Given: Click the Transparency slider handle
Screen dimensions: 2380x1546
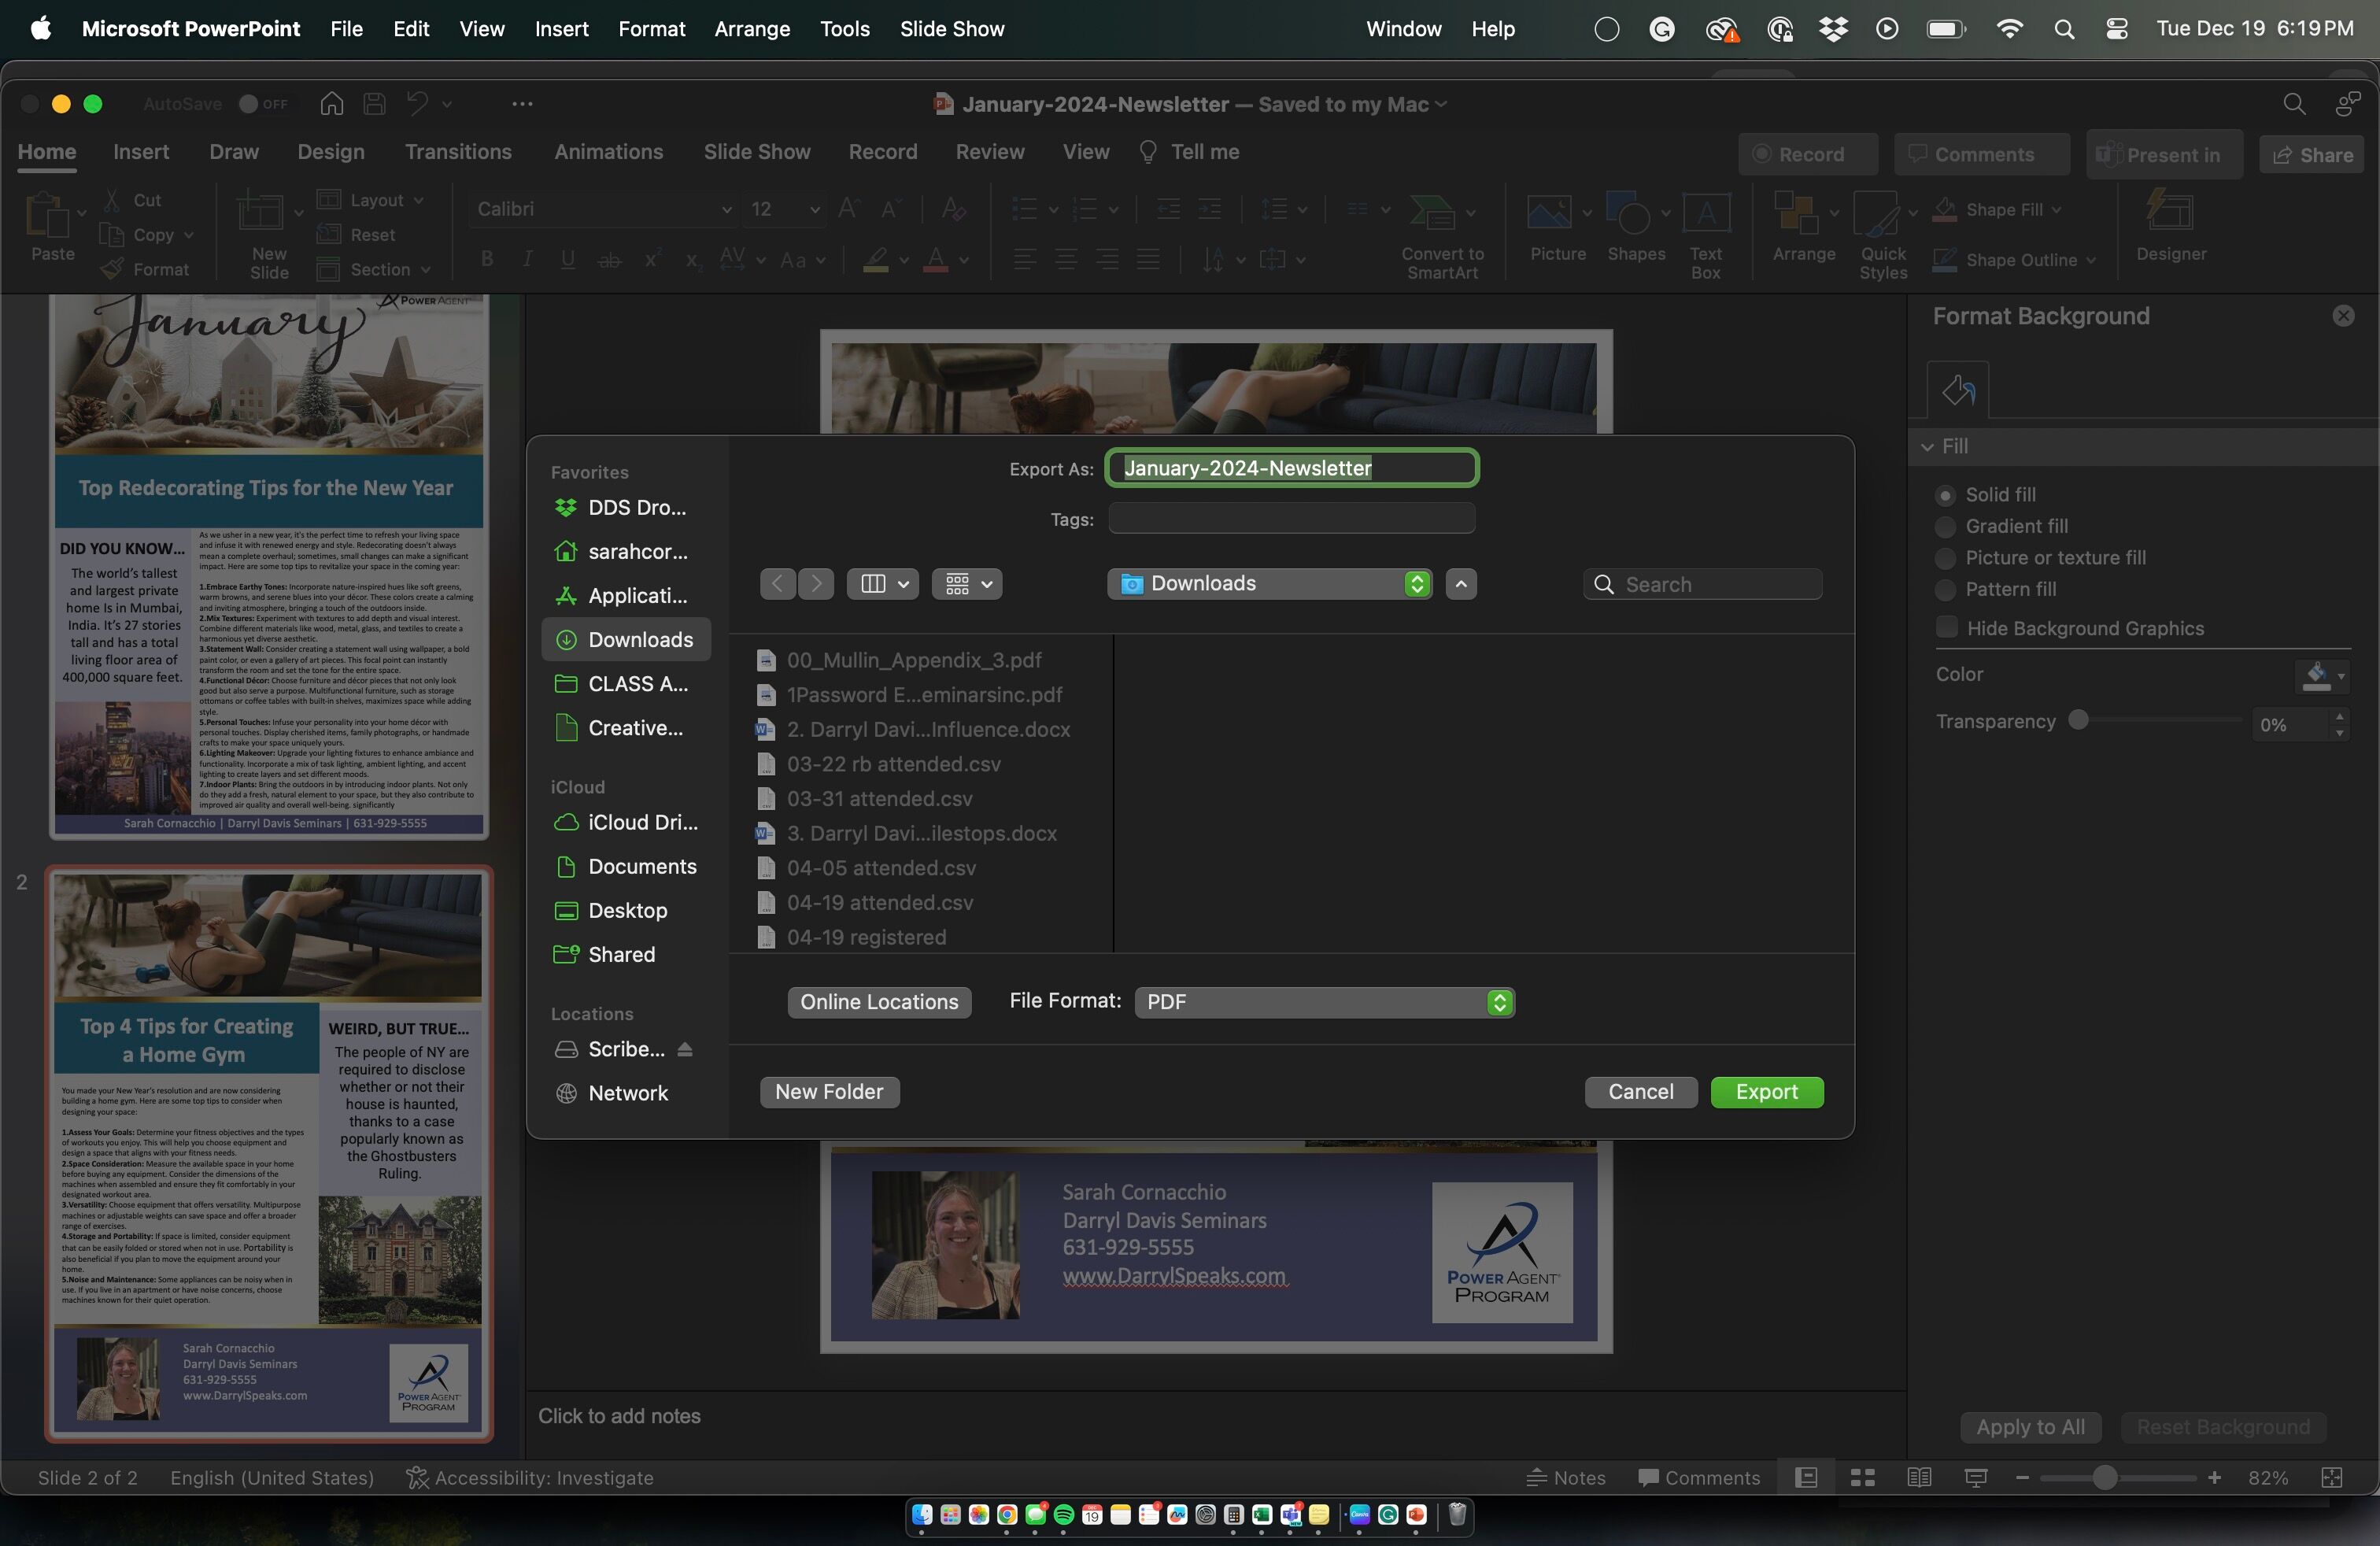Looking at the screenshot, I should (x=2078, y=721).
